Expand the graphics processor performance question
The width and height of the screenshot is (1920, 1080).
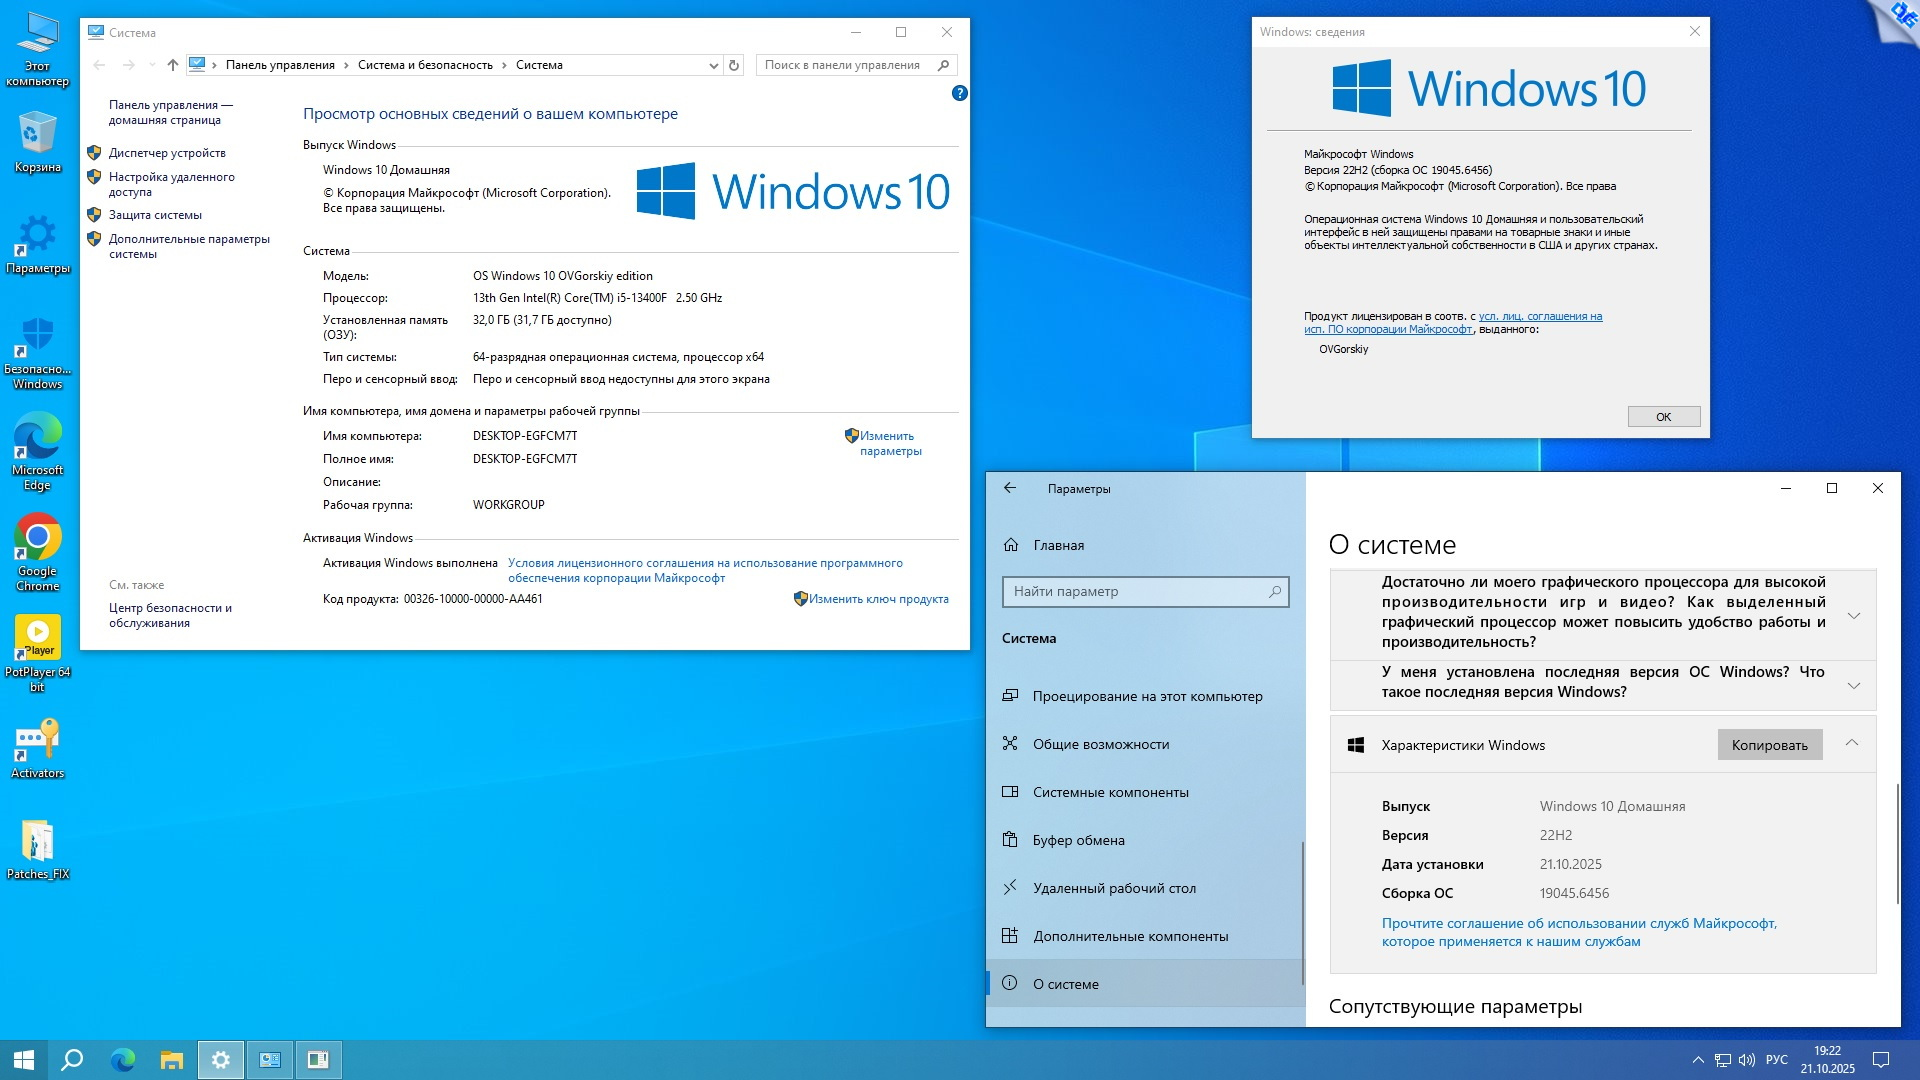point(1853,615)
